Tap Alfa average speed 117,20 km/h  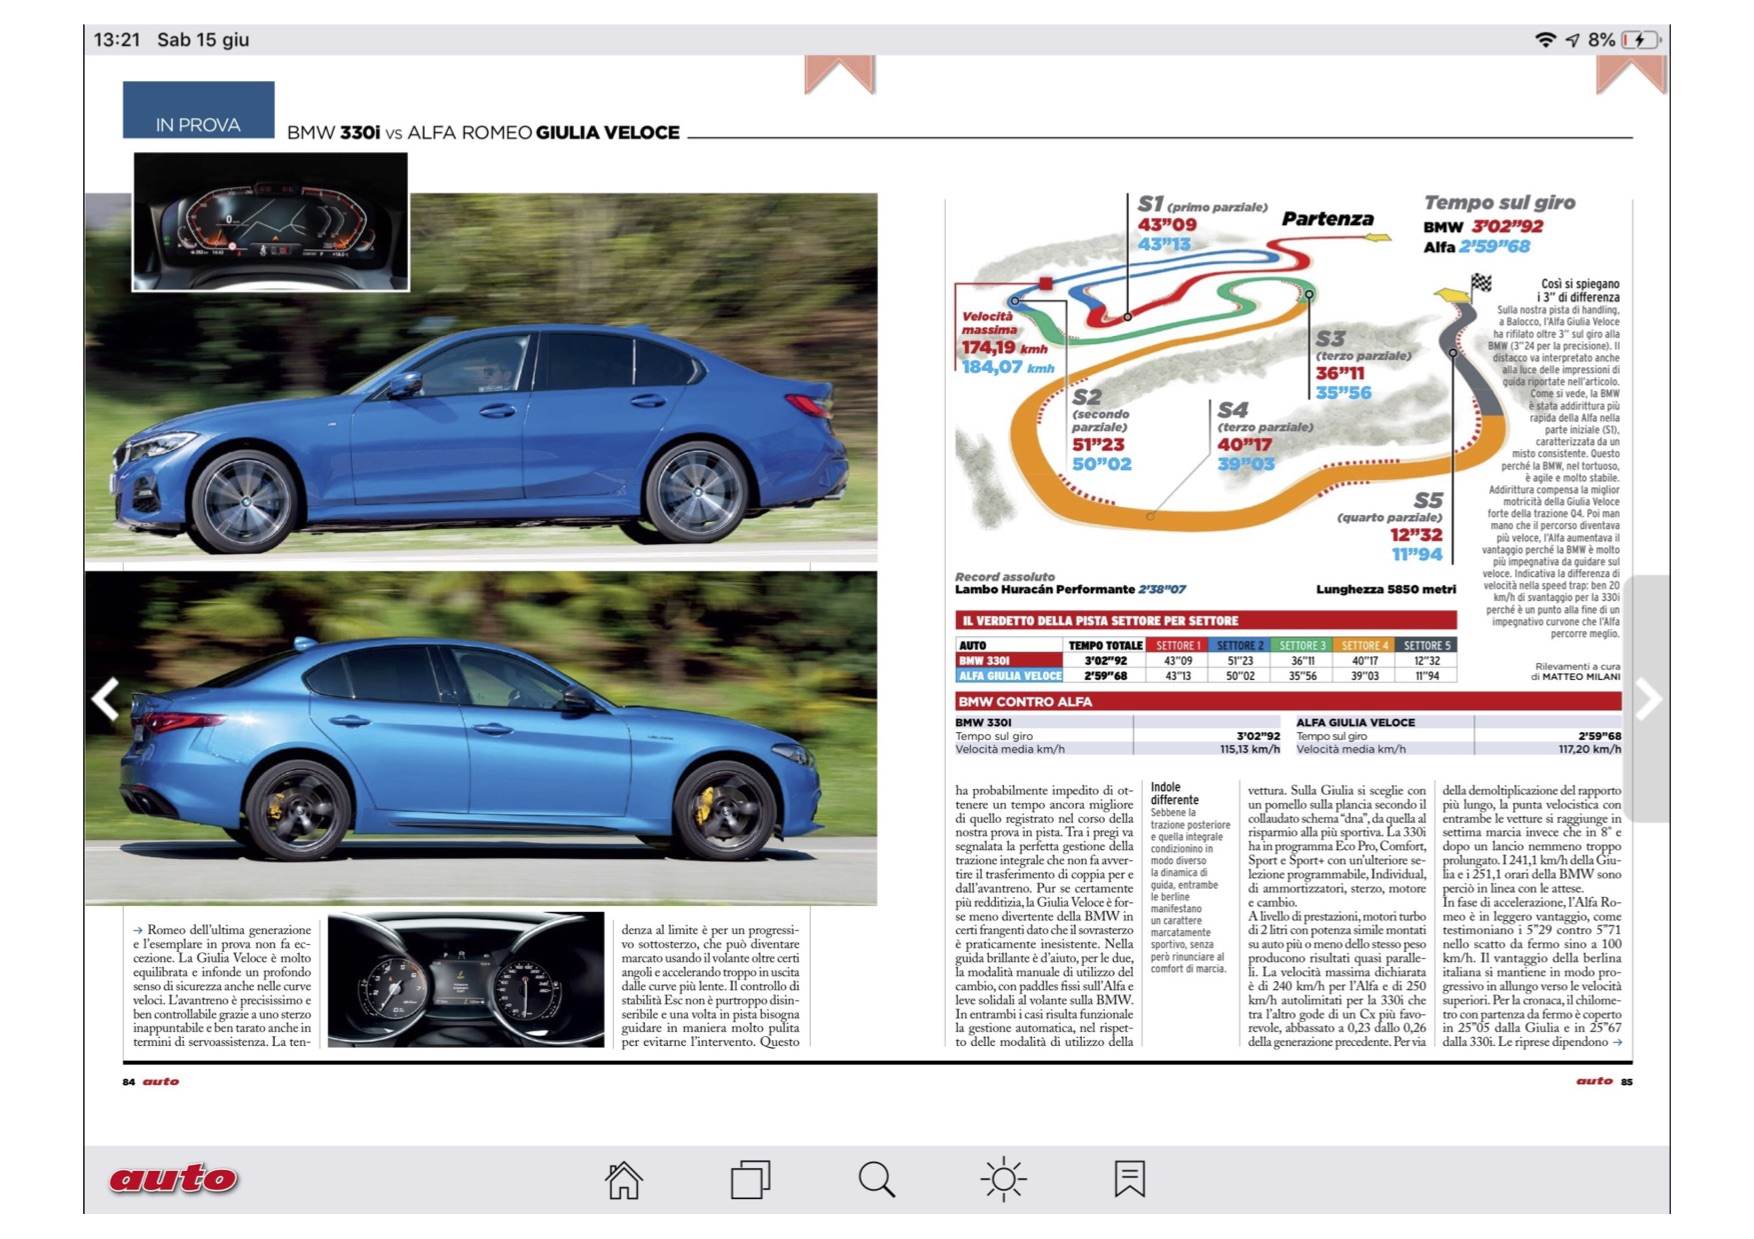tap(1590, 749)
